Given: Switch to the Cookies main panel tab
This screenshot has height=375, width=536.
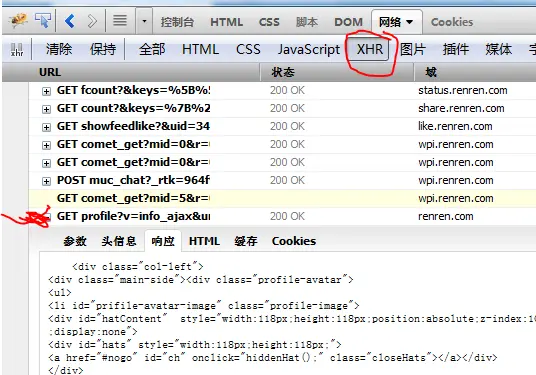Looking at the screenshot, I should (x=452, y=22).
